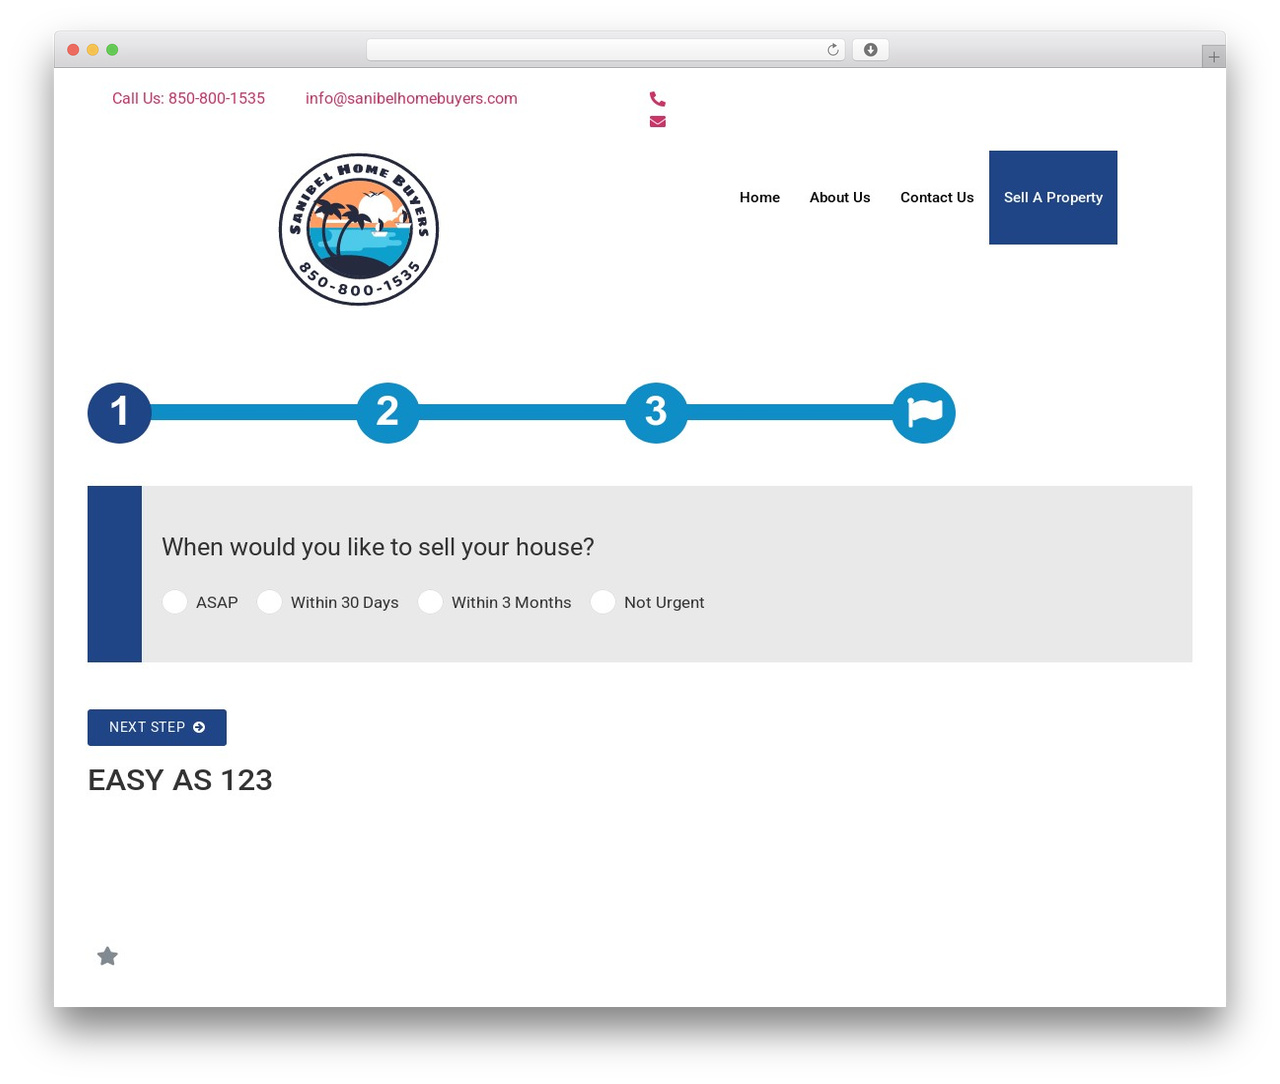
Task: Choose the Within 30 Days option
Action: 269,602
